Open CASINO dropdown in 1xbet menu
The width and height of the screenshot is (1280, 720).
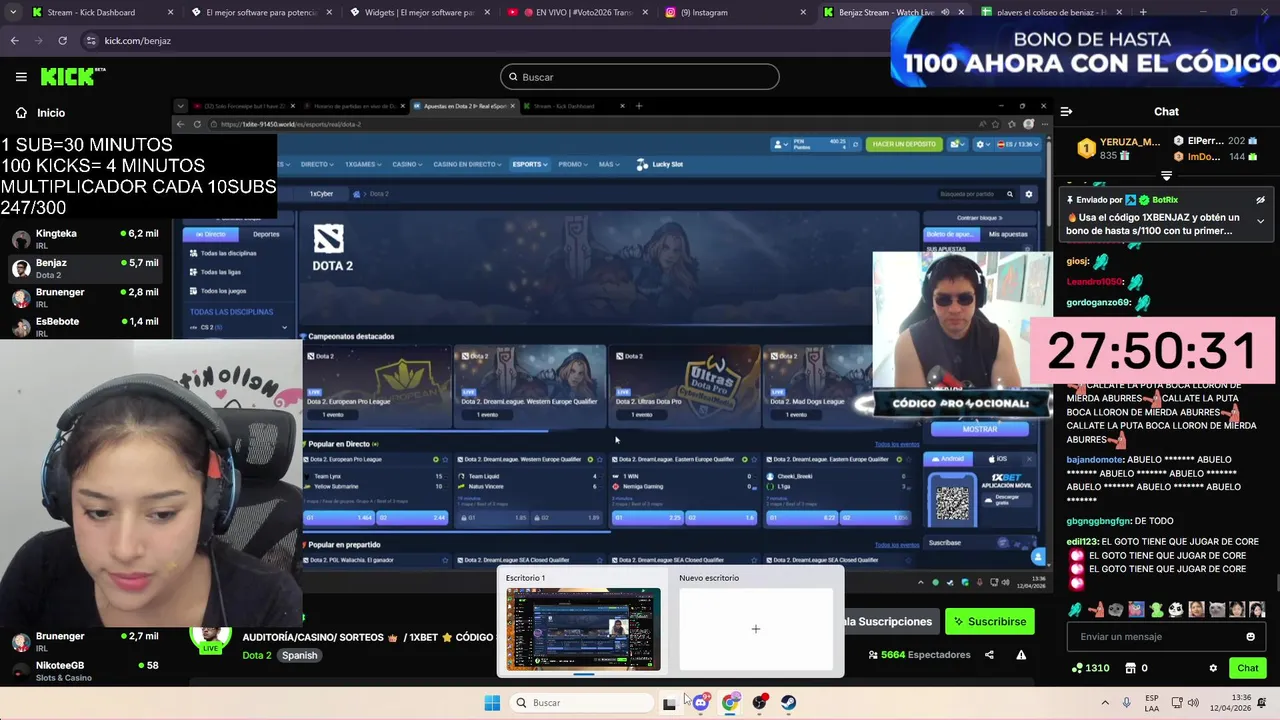(x=406, y=164)
